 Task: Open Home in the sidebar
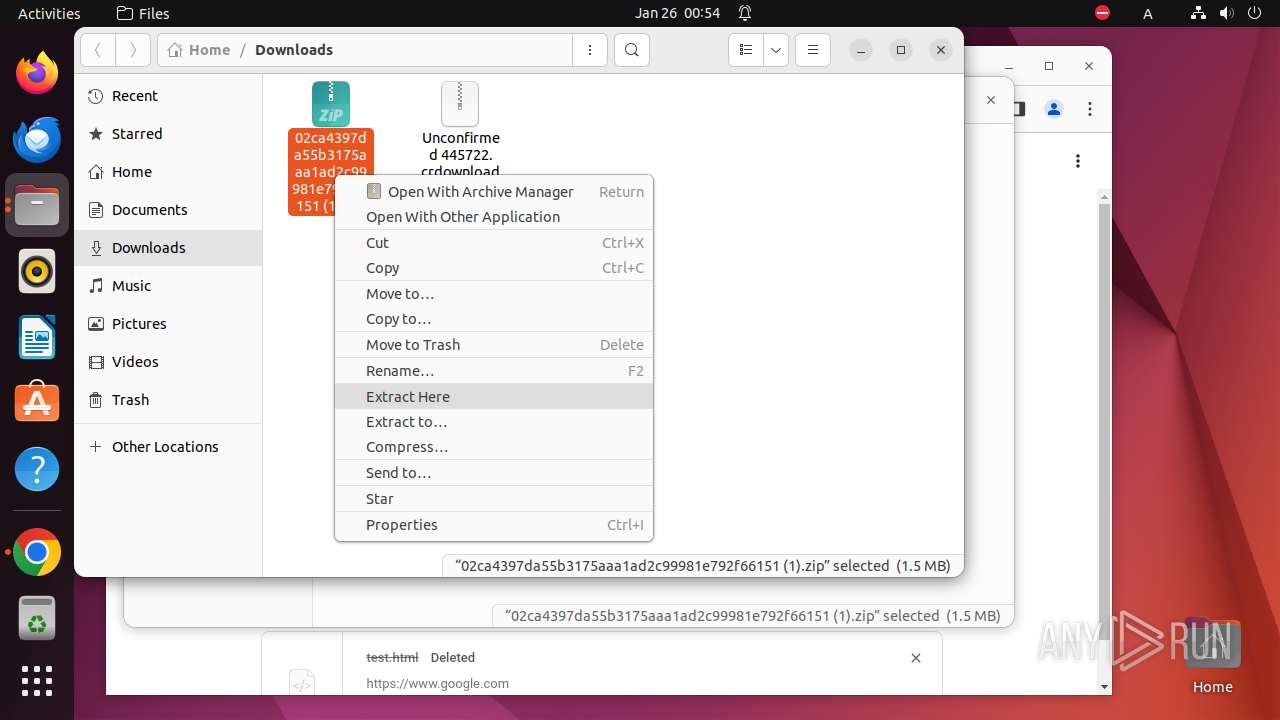click(x=168, y=172)
